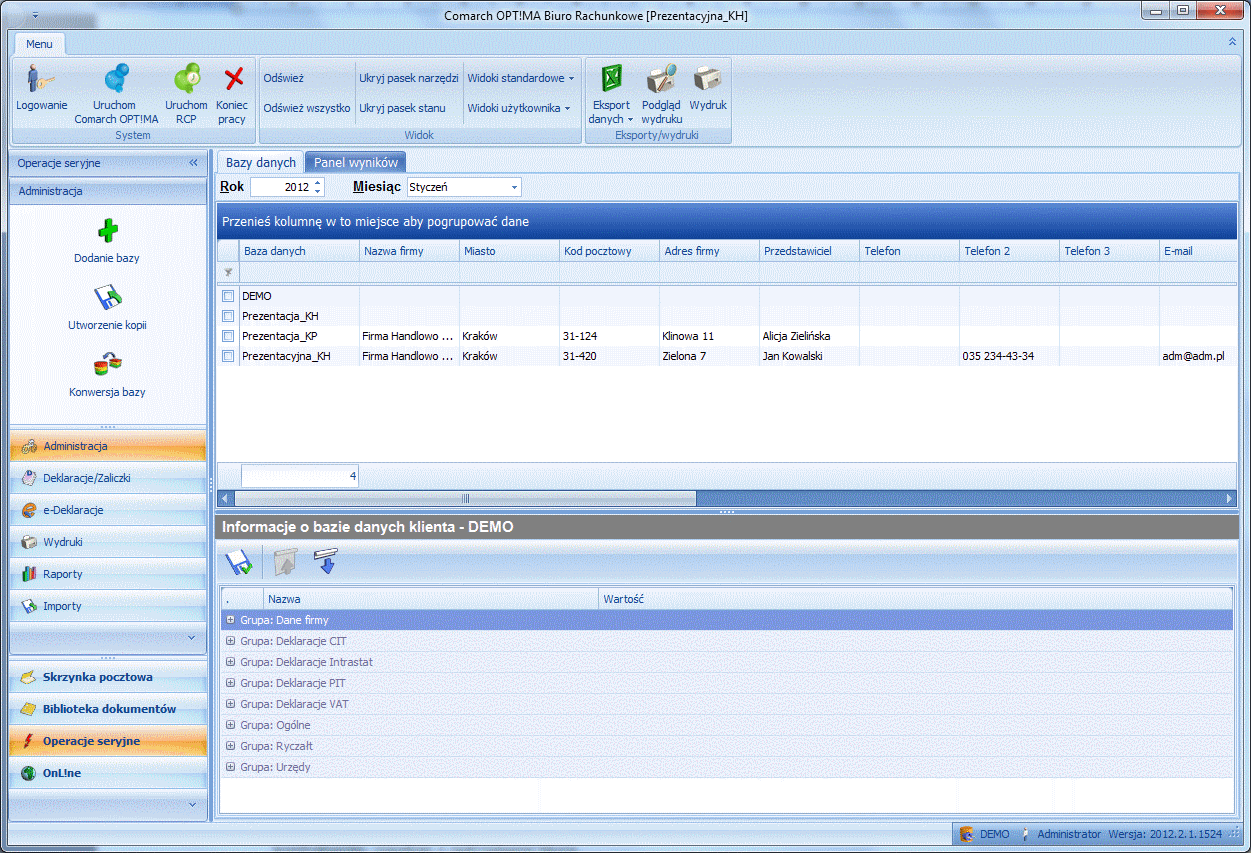Screen dimensions: 1251x853
Task: Open the Menu ribbon tab
Action: pos(40,44)
